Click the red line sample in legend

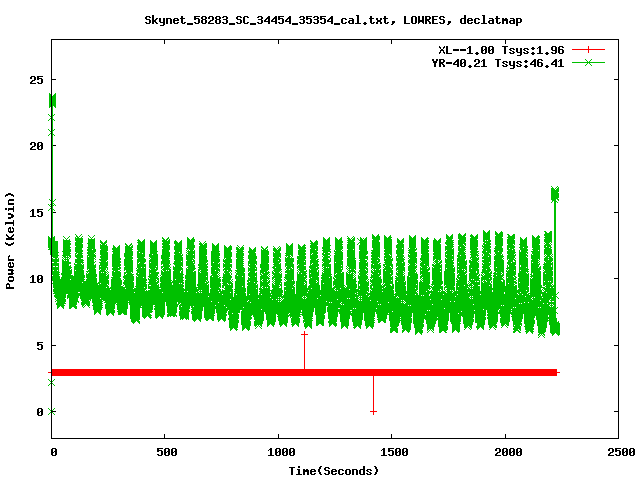tap(588, 50)
